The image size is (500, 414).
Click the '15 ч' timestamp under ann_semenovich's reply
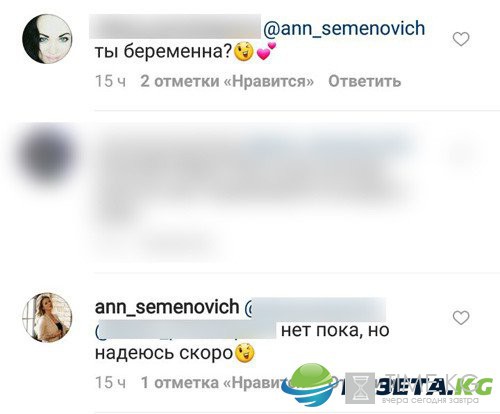coord(111,382)
